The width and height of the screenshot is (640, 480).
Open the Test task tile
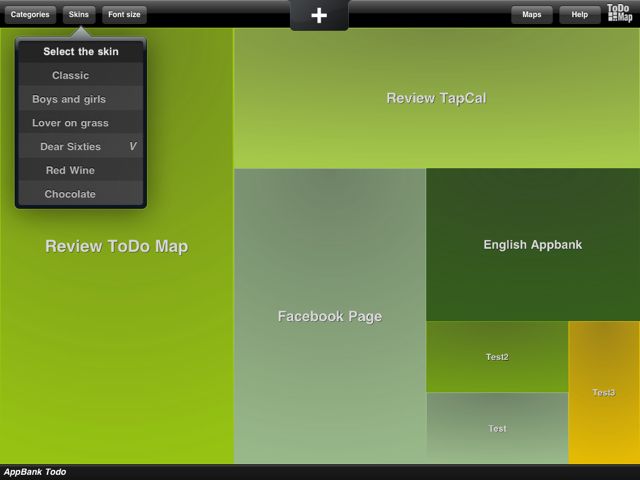coord(497,428)
